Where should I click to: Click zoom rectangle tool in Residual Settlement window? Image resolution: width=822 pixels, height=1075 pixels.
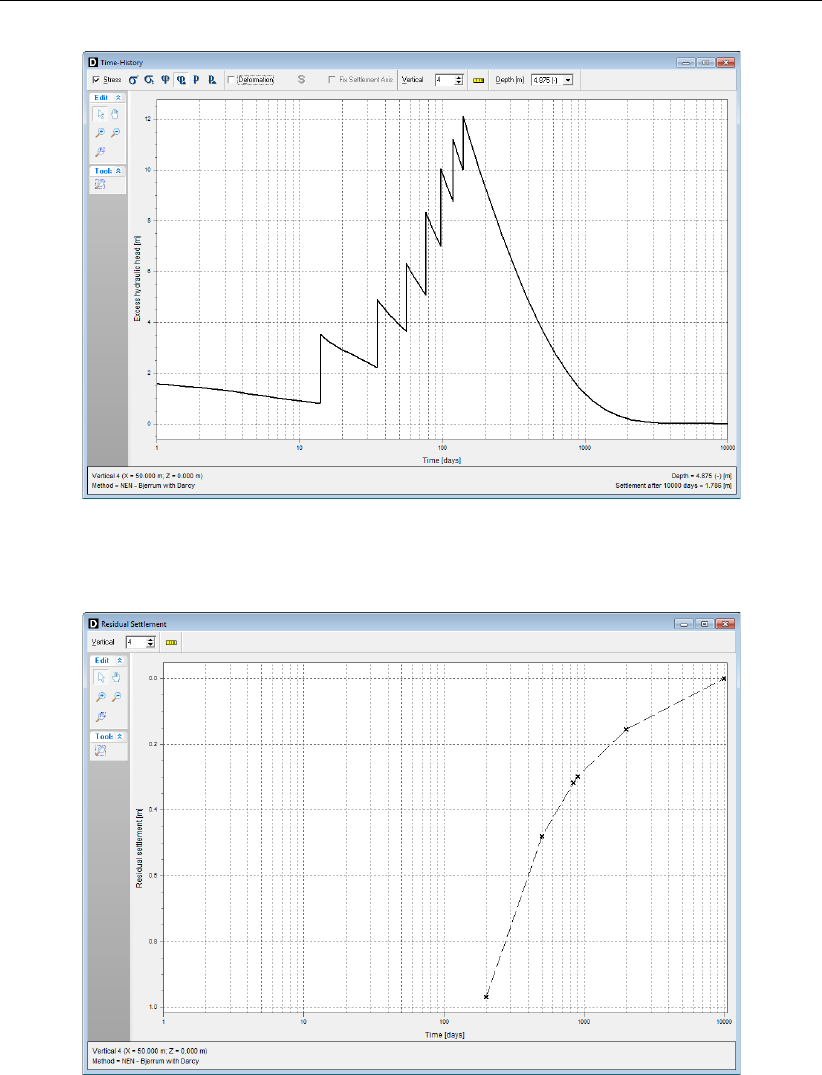coord(101,716)
